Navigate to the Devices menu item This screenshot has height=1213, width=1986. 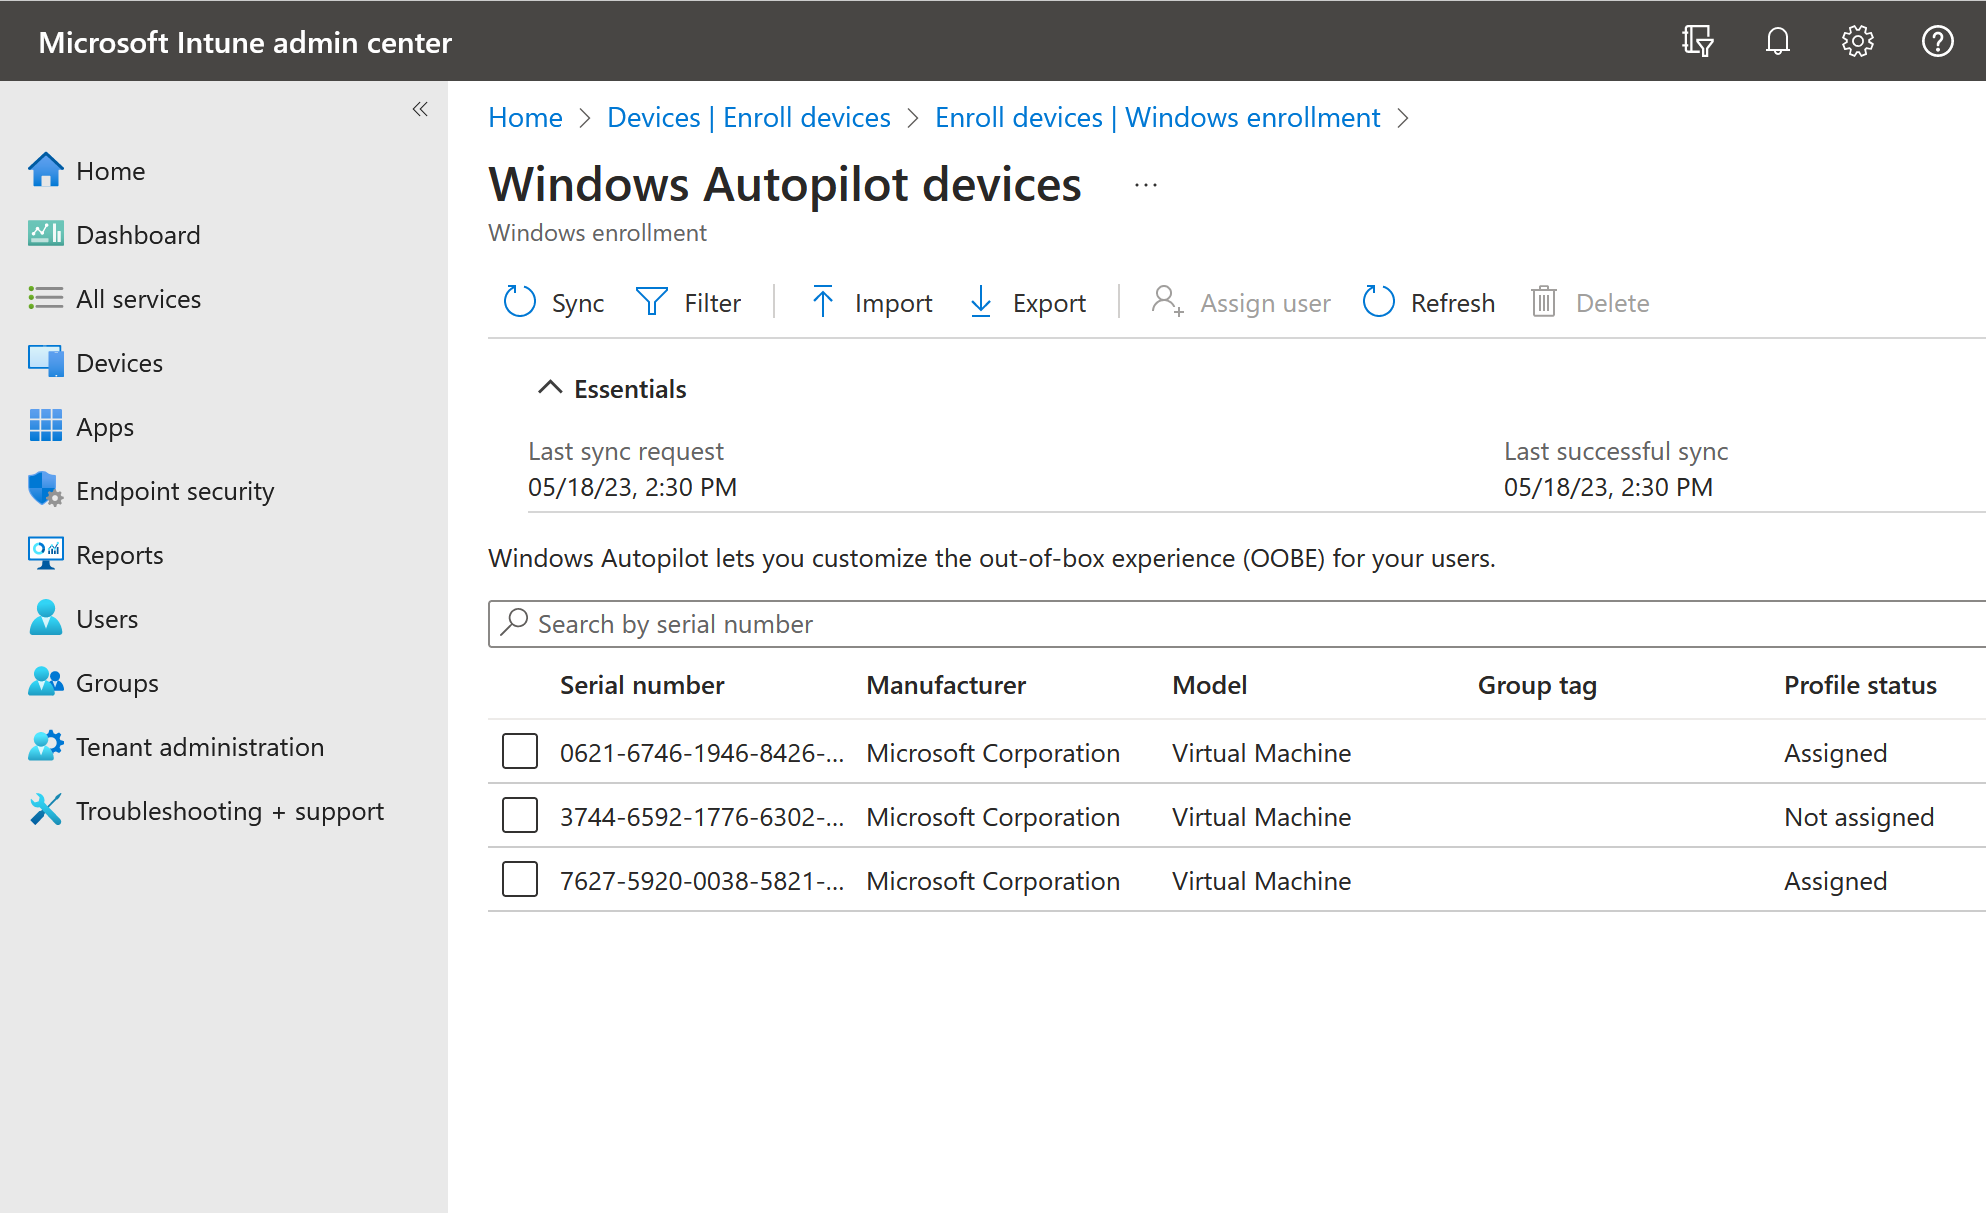coord(119,362)
